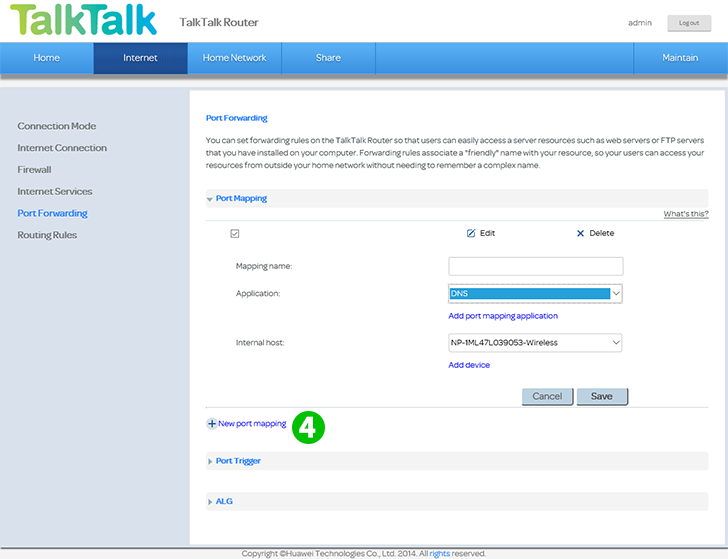Click the Logout button

(689, 23)
